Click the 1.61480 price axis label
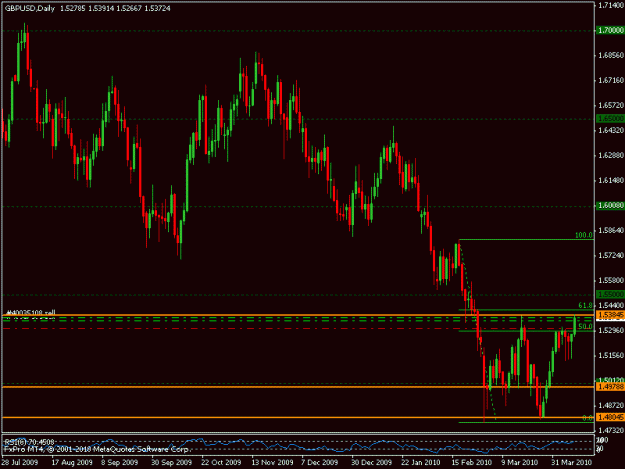This screenshot has height=469, width=625. 611,181
